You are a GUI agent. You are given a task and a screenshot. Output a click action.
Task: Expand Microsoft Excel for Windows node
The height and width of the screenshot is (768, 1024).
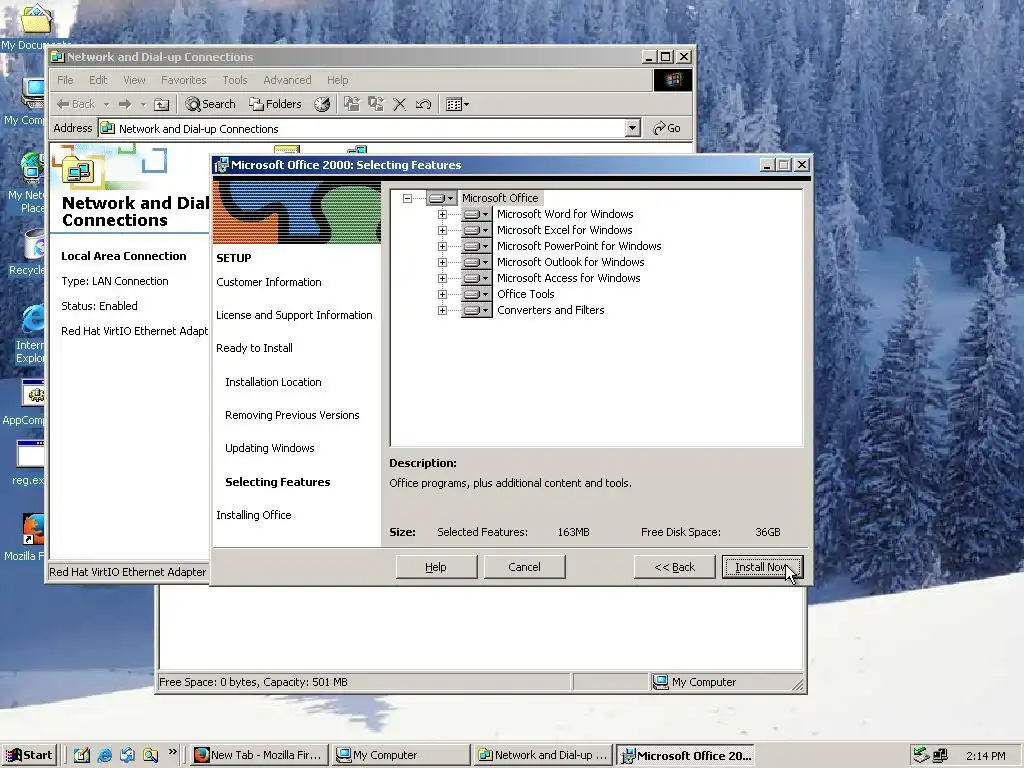(x=442, y=231)
